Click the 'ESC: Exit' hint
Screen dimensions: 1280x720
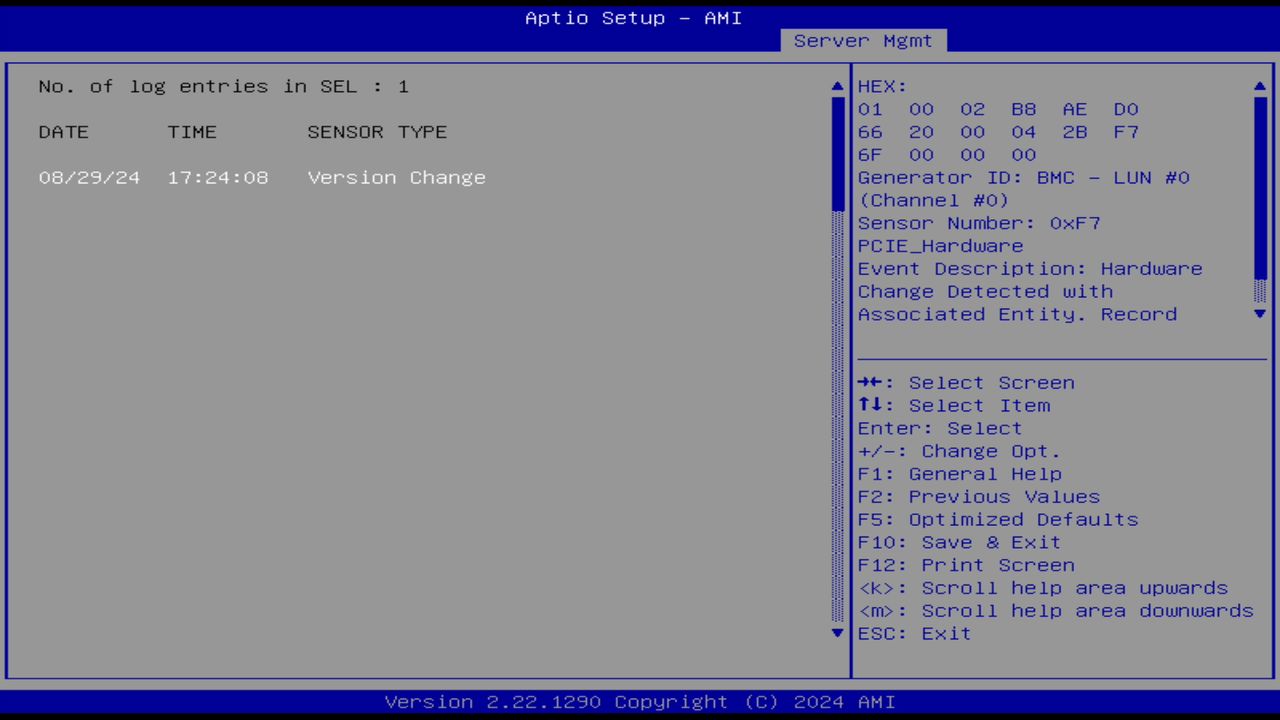click(914, 634)
